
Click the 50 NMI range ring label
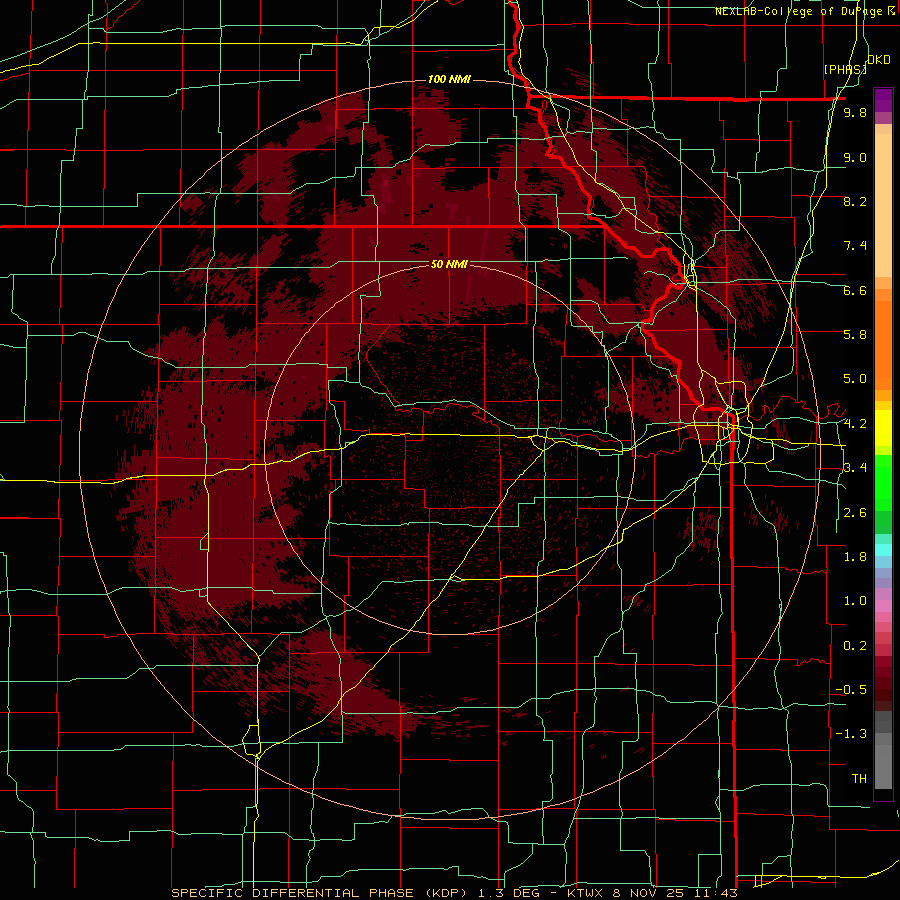449,264
